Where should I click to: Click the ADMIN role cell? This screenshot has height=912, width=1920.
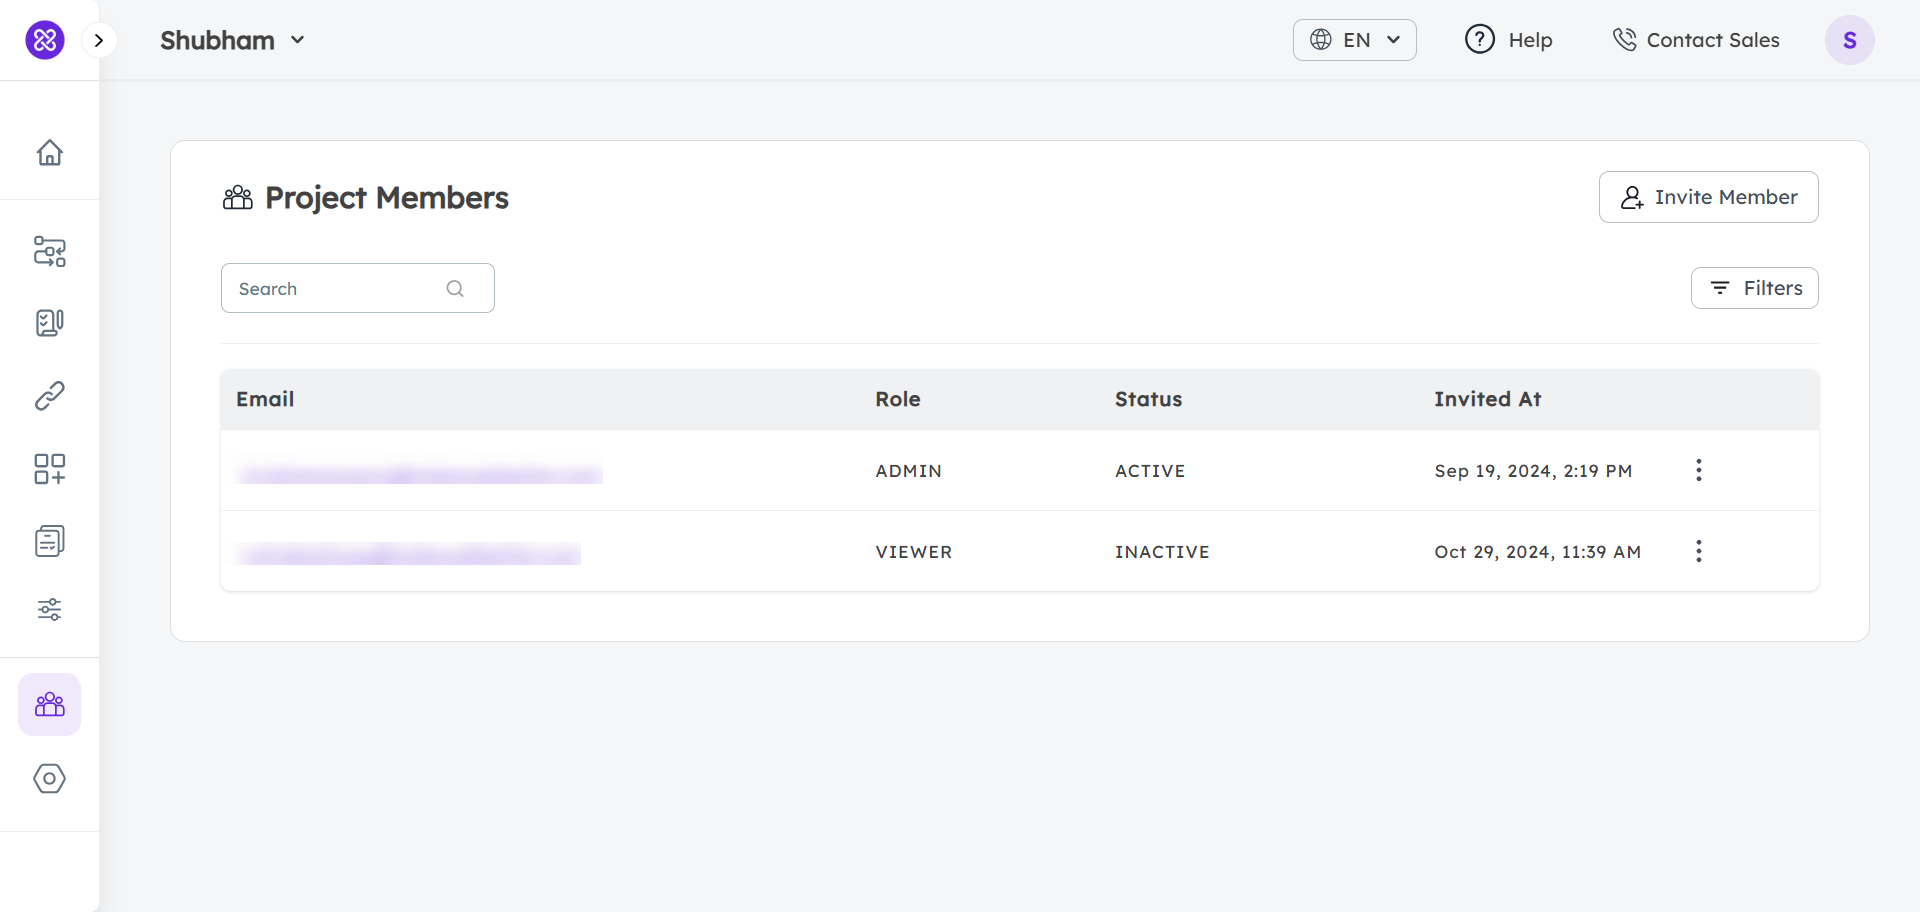click(x=908, y=471)
